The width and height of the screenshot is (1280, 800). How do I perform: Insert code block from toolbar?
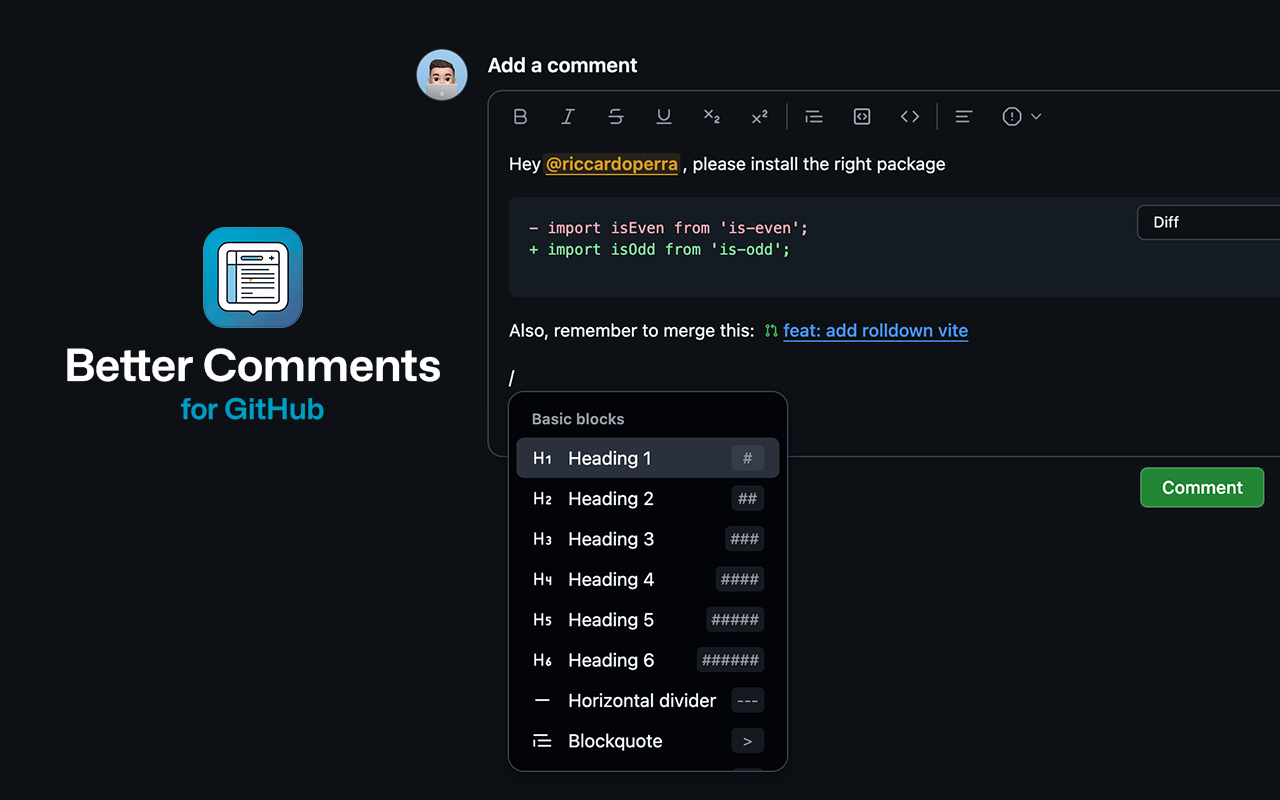862,117
